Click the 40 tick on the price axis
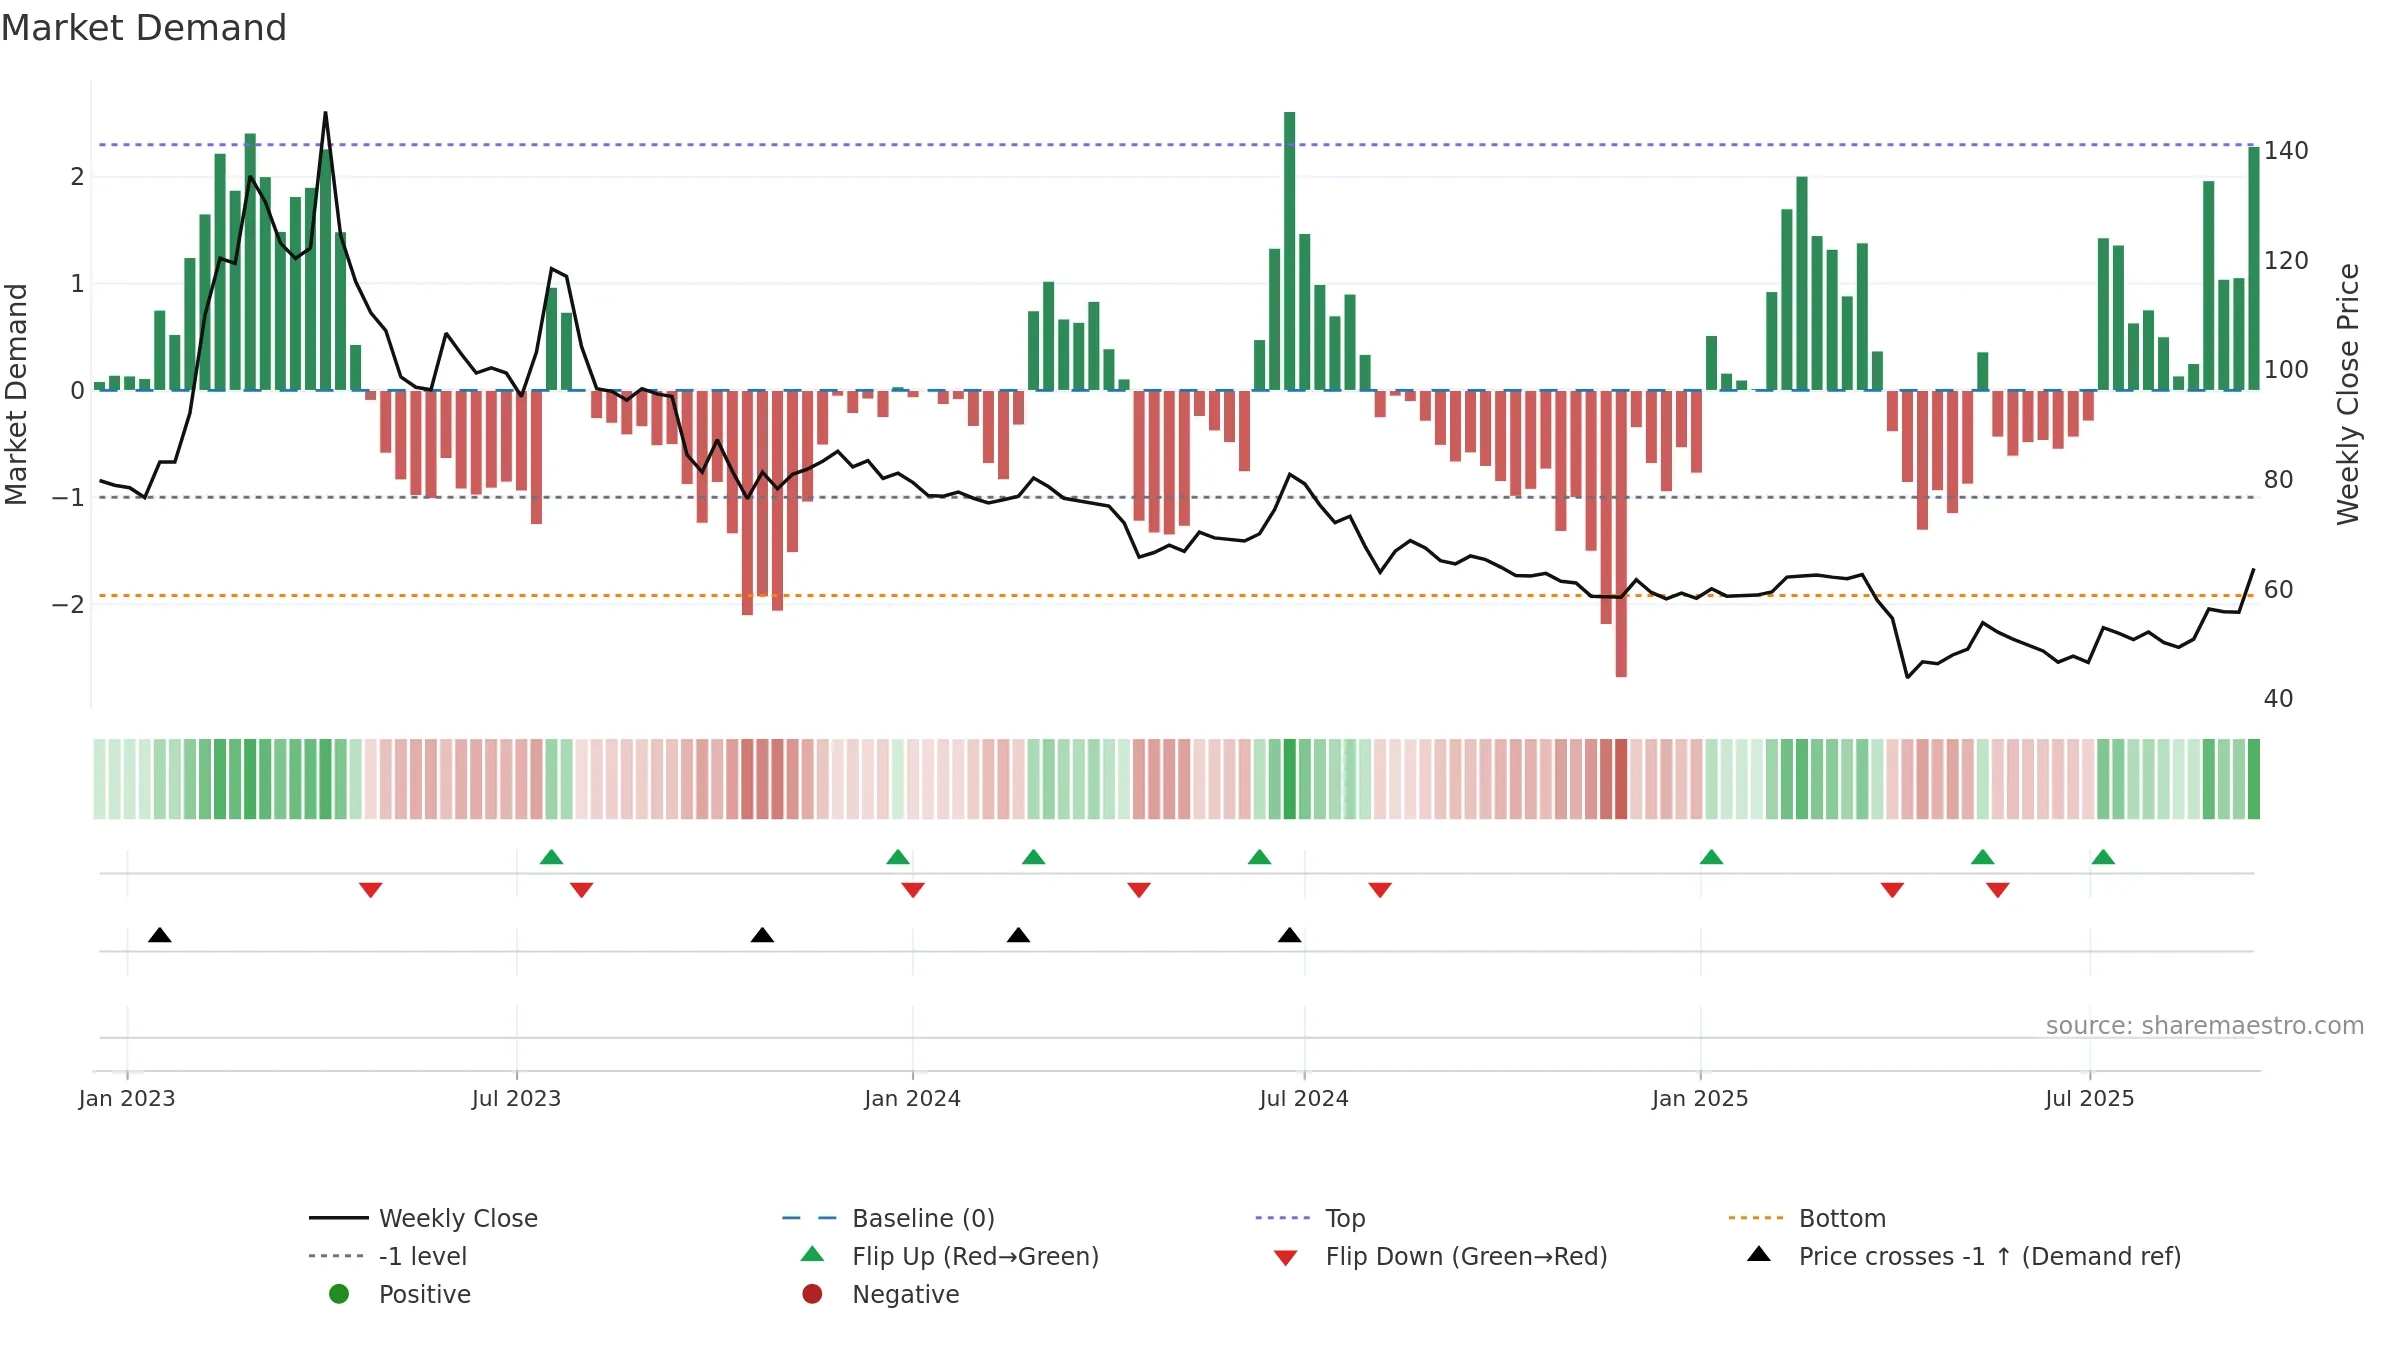 click(x=2279, y=699)
